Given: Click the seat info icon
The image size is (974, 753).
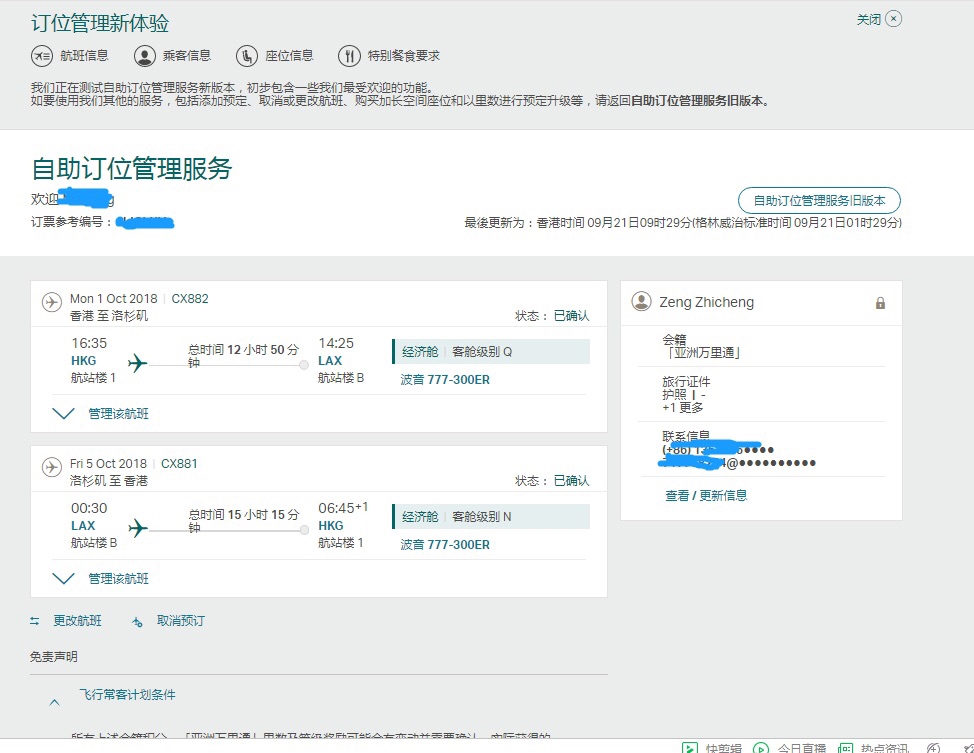Looking at the screenshot, I should tap(247, 56).
